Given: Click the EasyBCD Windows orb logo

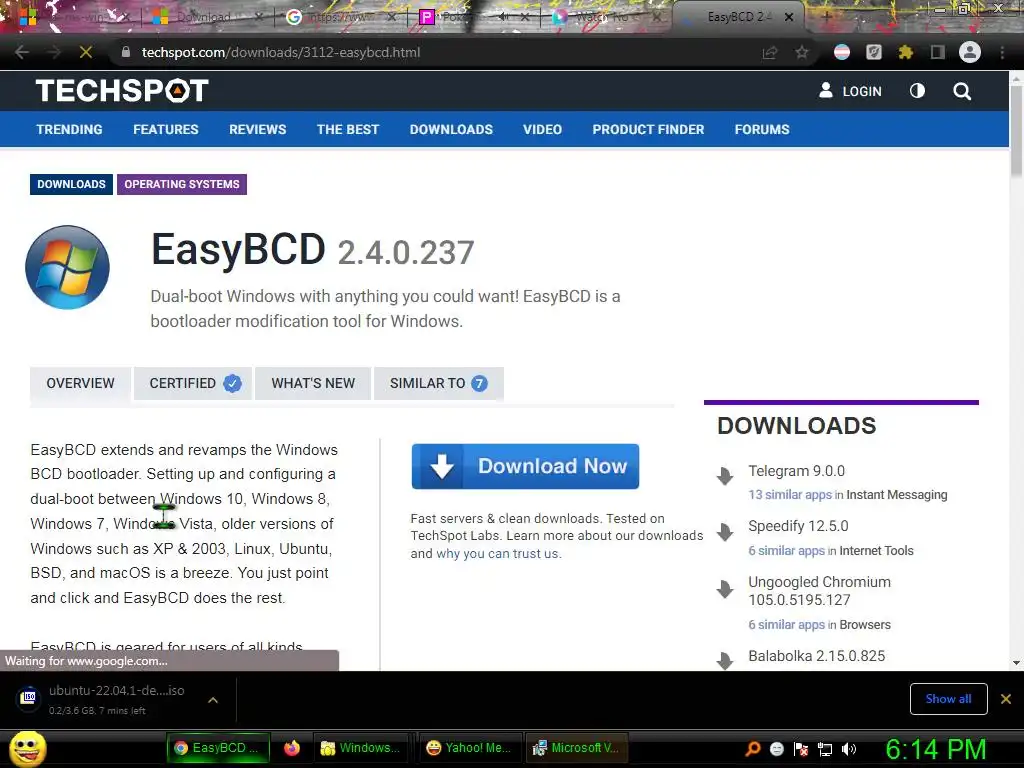Looking at the screenshot, I should point(67,267).
